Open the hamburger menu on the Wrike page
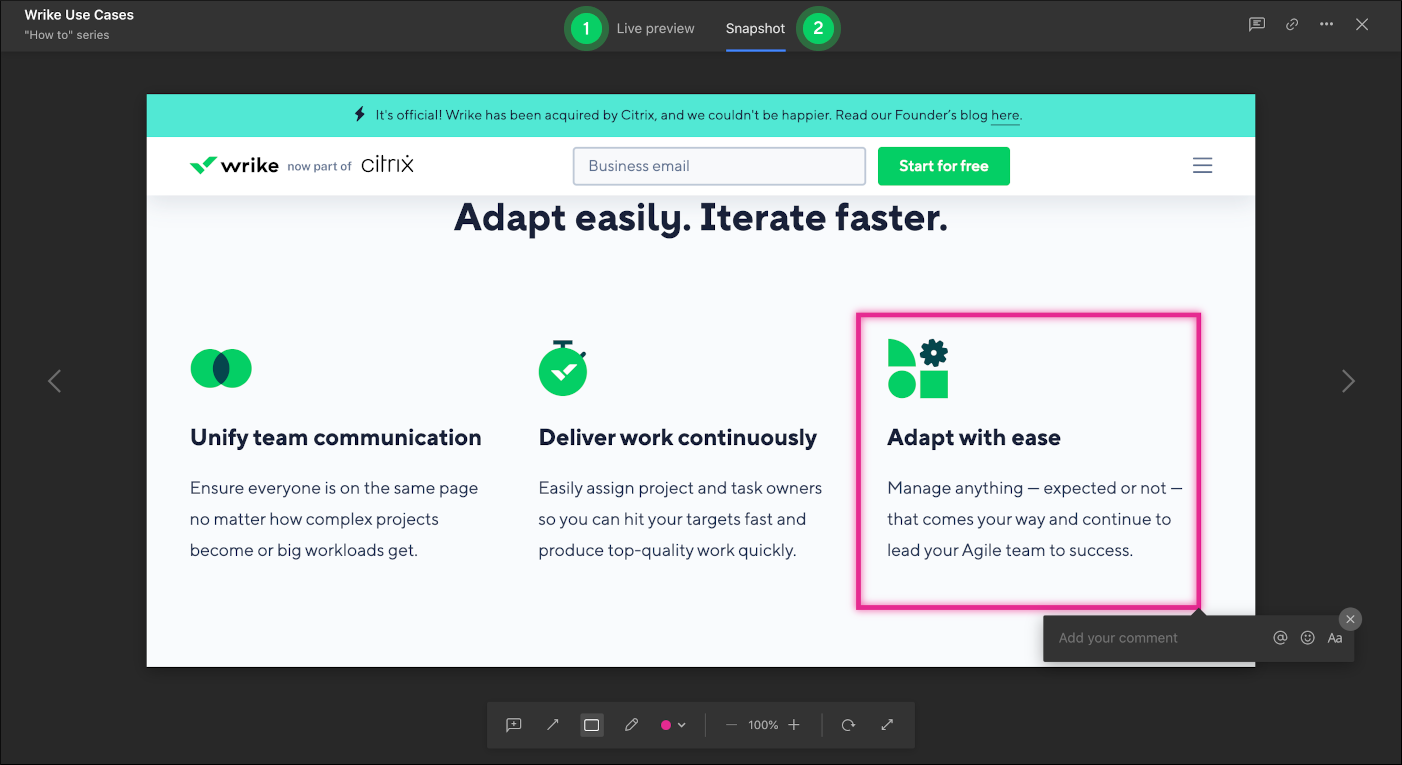Screen dimensions: 1402x765 tap(1202, 166)
